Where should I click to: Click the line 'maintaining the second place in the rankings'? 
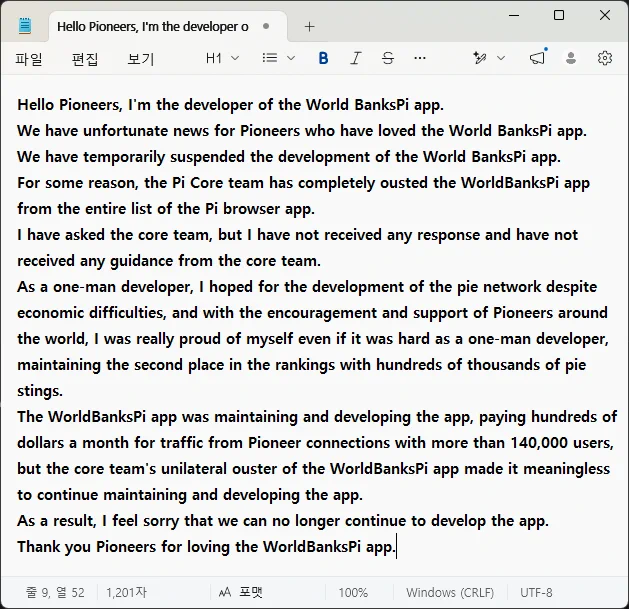pyautogui.click(x=302, y=365)
